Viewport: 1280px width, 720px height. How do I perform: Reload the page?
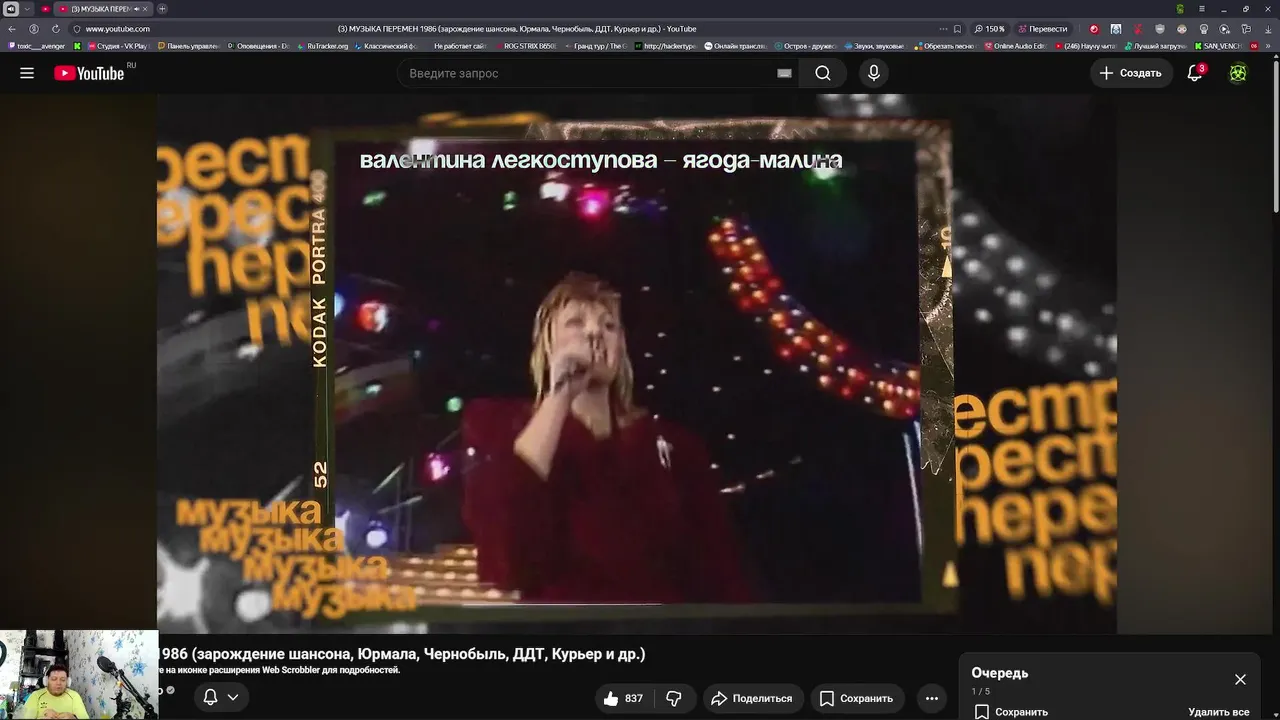pos(55,29)
